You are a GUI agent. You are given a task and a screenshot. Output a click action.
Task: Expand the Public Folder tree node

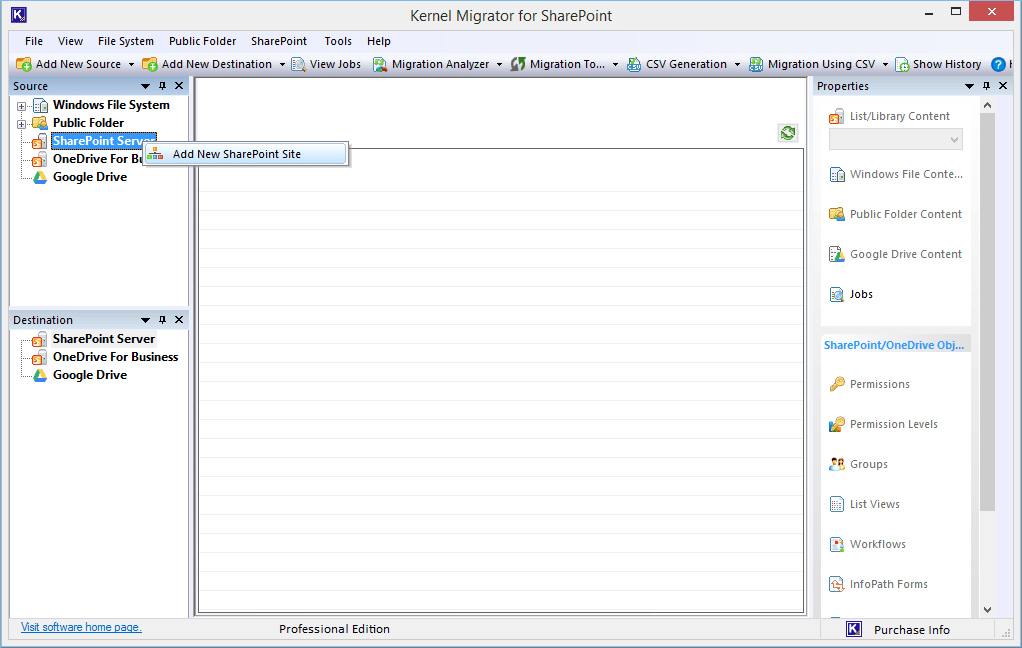click(x=22, y=124)
